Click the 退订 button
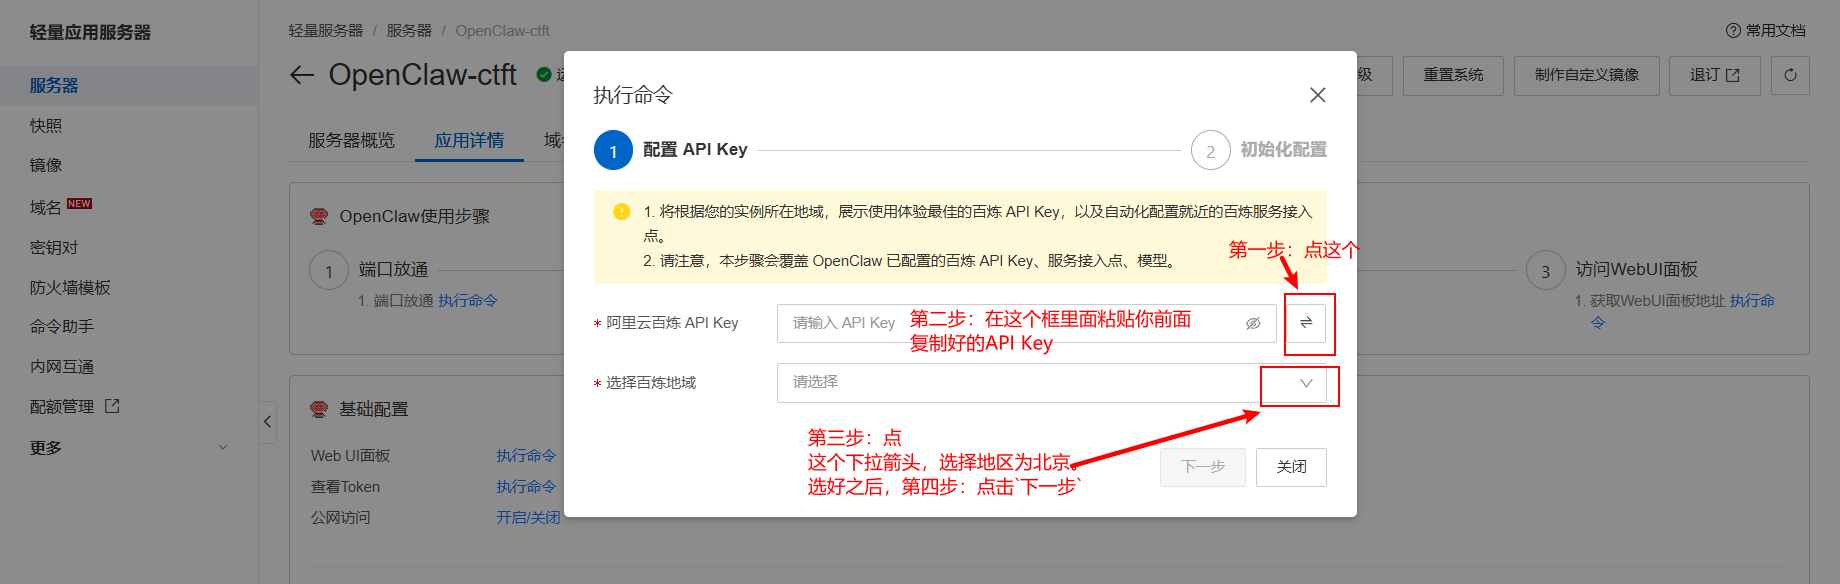 [1714, 75]
